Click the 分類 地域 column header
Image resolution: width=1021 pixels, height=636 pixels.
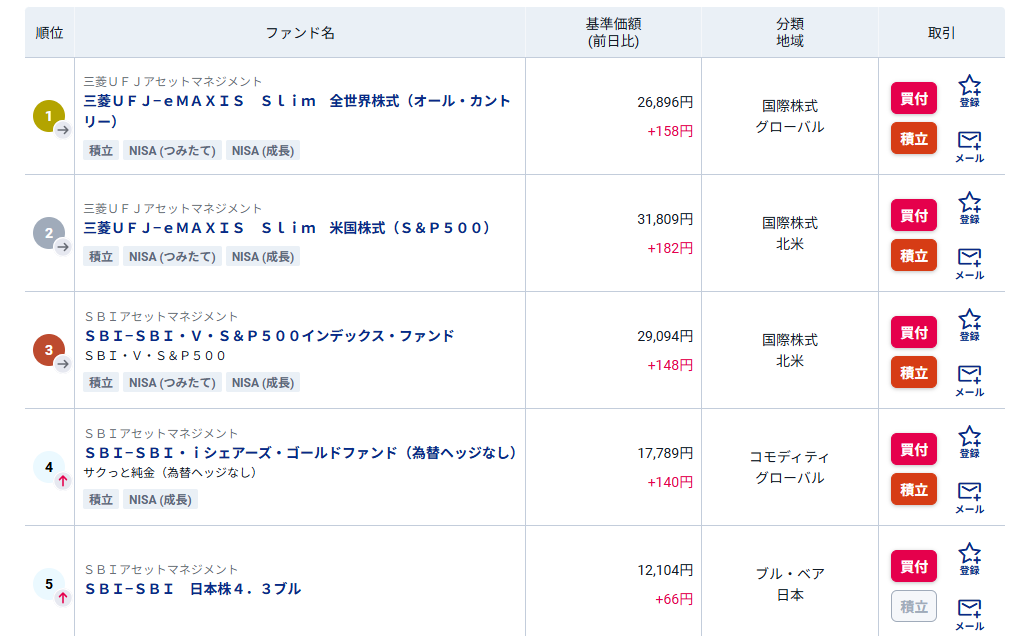click(790, 33)
